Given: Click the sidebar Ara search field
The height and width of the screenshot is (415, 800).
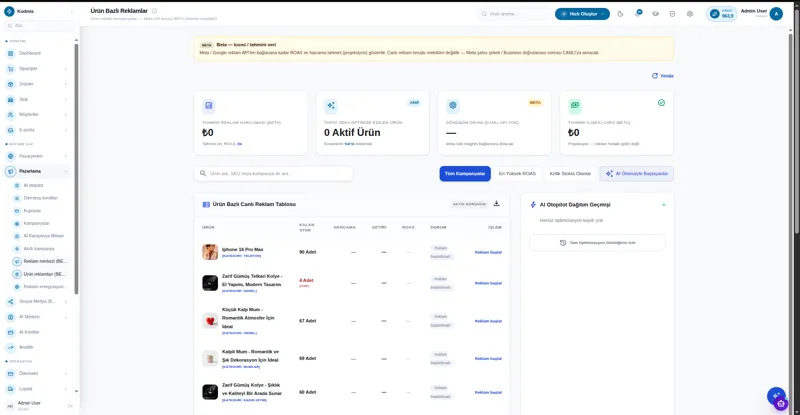Looking at the screenshot, I should coord(40,26).
